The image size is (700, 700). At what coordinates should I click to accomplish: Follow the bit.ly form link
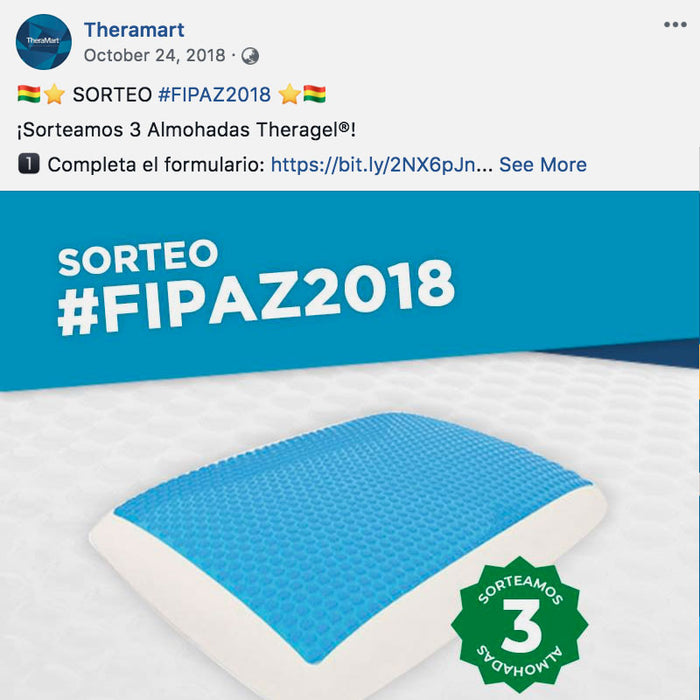(382, 165)
